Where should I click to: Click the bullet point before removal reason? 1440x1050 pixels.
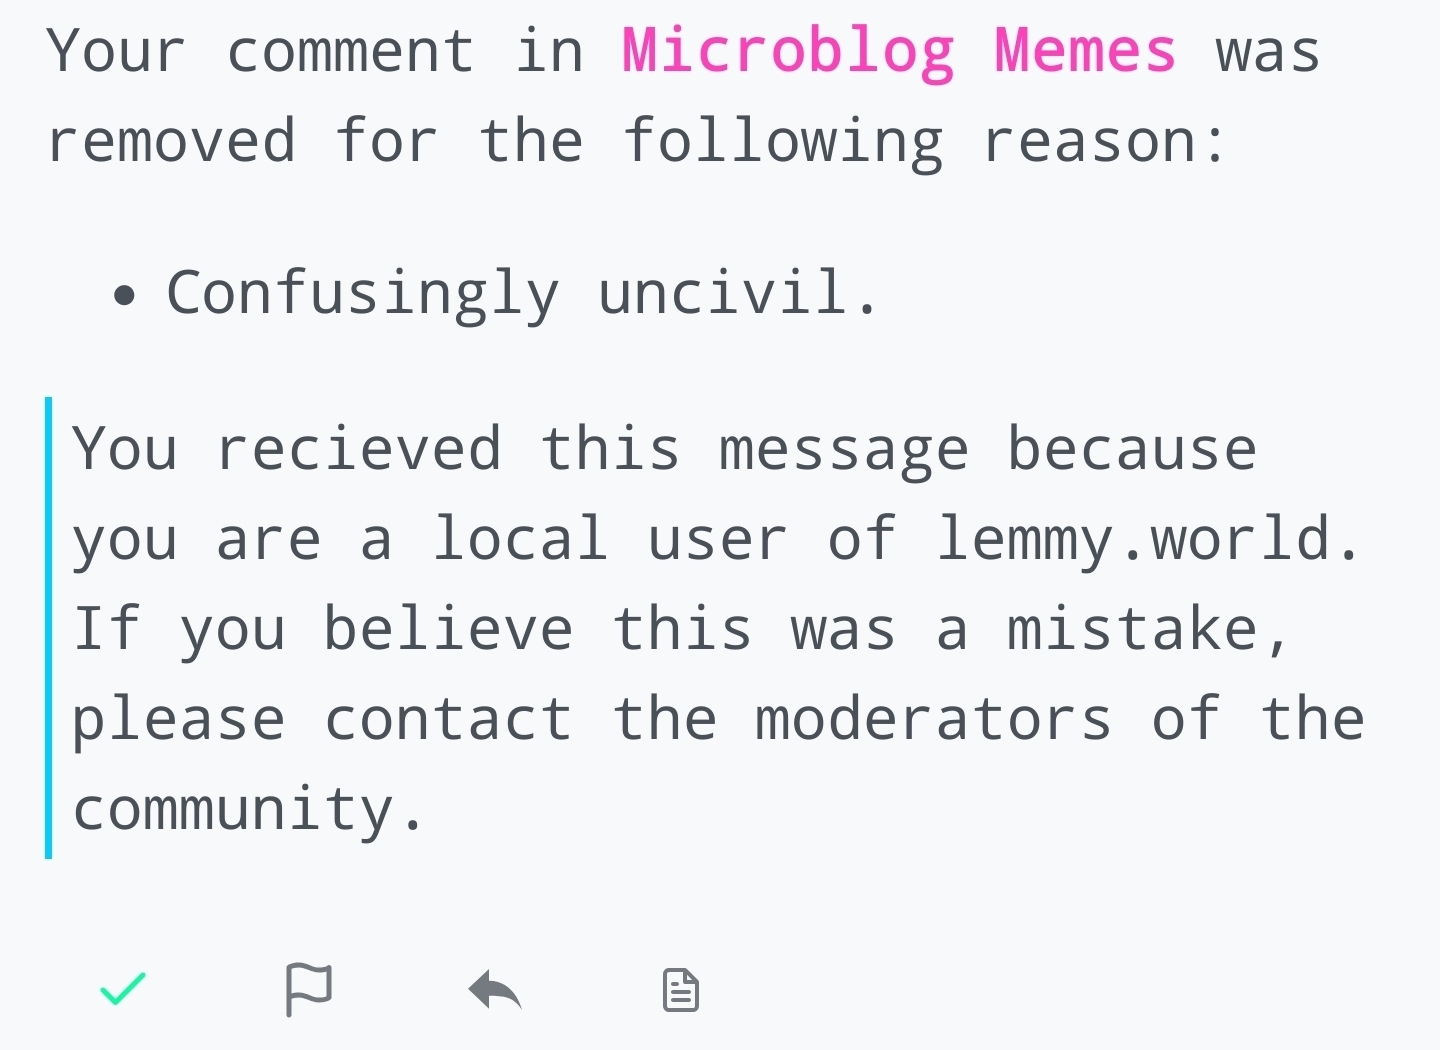[x=124, y=296]
